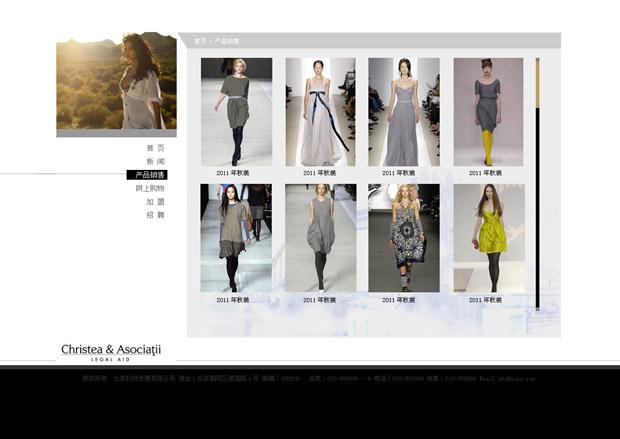Viewport: 620px width, 439px height.
Task: Click the caption under the yellow tights photo
Action: coord(488,173)
